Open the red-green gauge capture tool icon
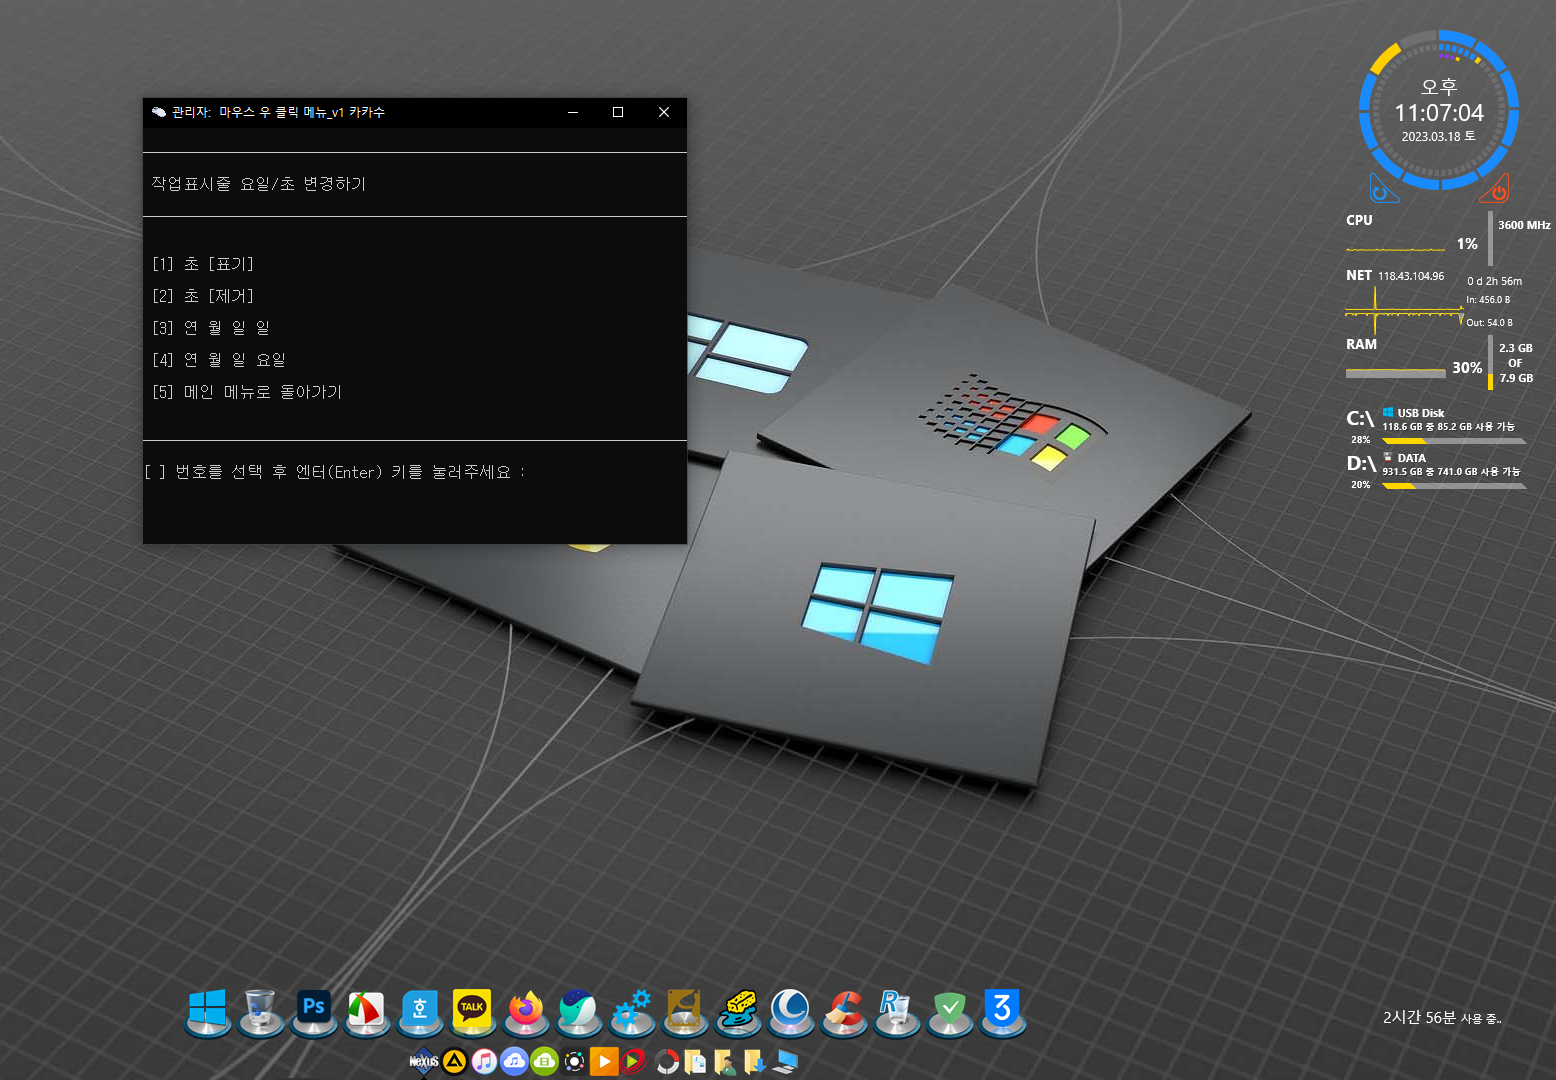The height and width of the screenshot is (1080, 1556). tap(366, 1010)
